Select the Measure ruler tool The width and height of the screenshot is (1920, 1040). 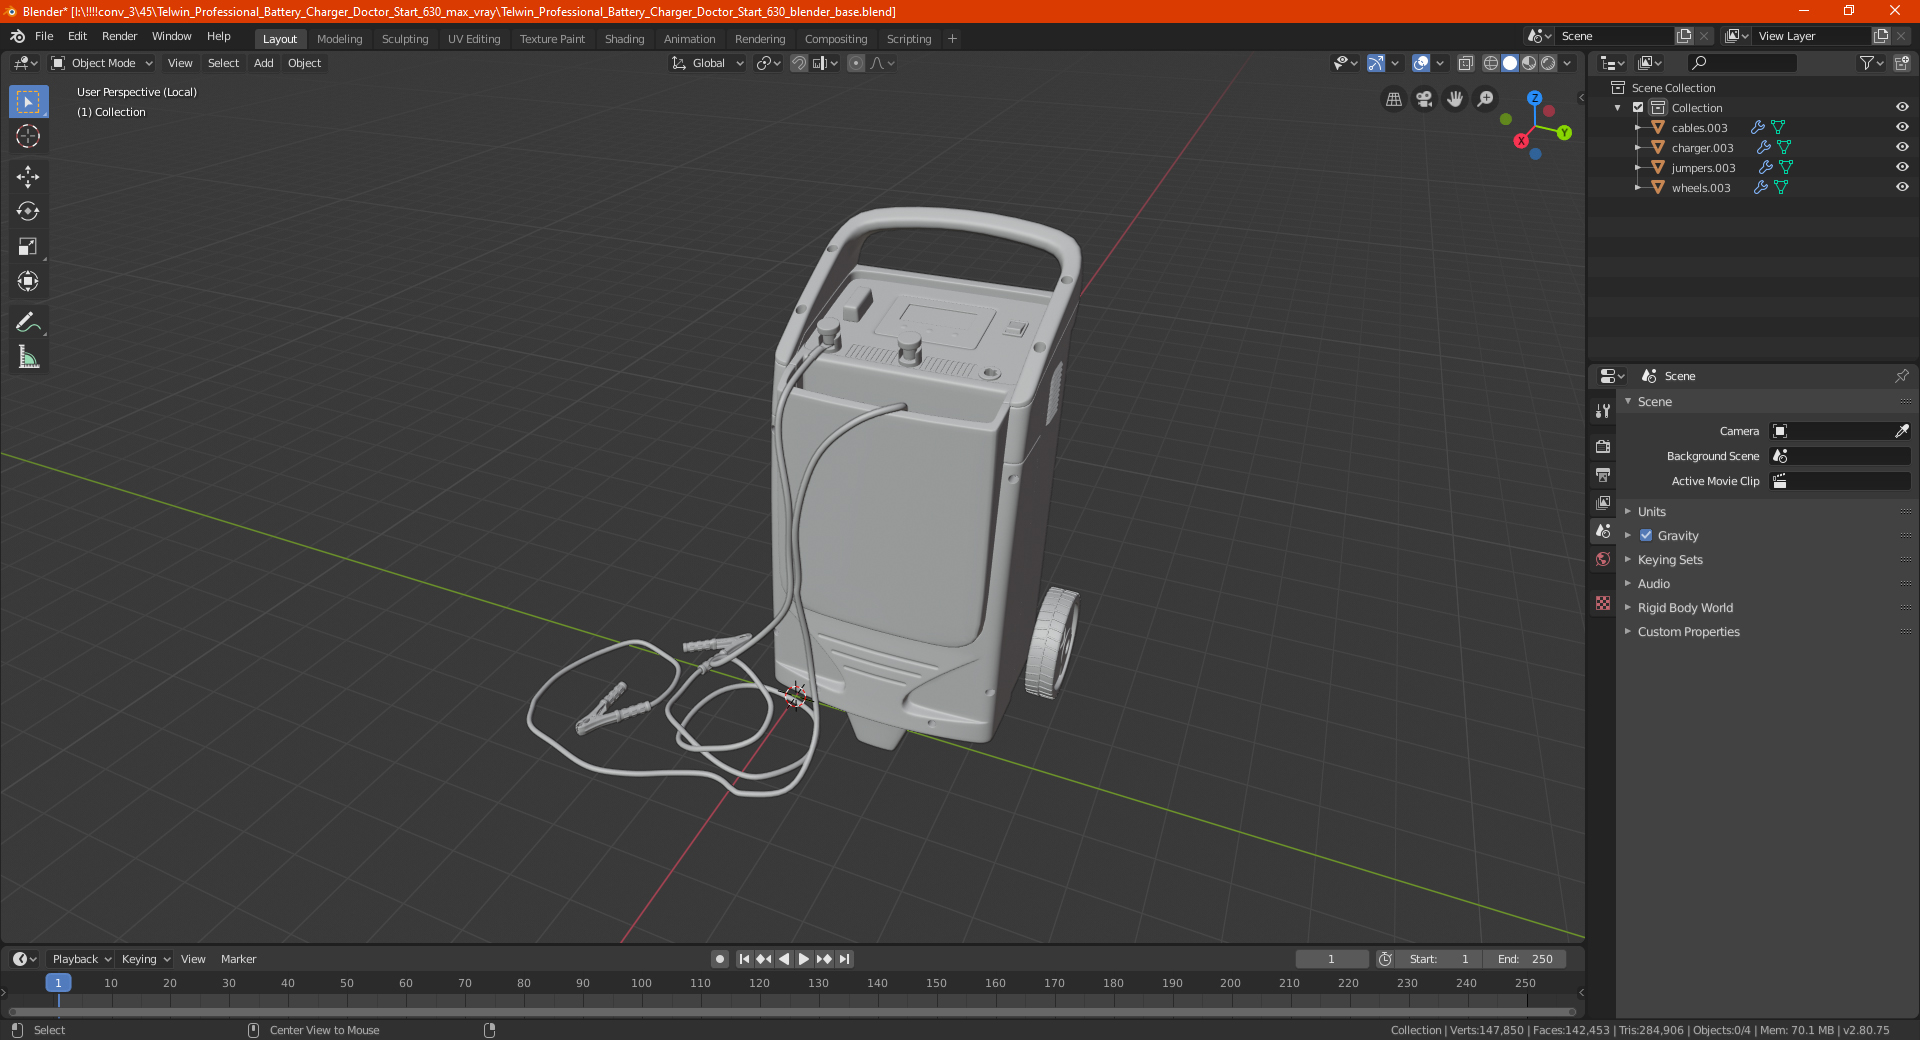coord(28,357)
